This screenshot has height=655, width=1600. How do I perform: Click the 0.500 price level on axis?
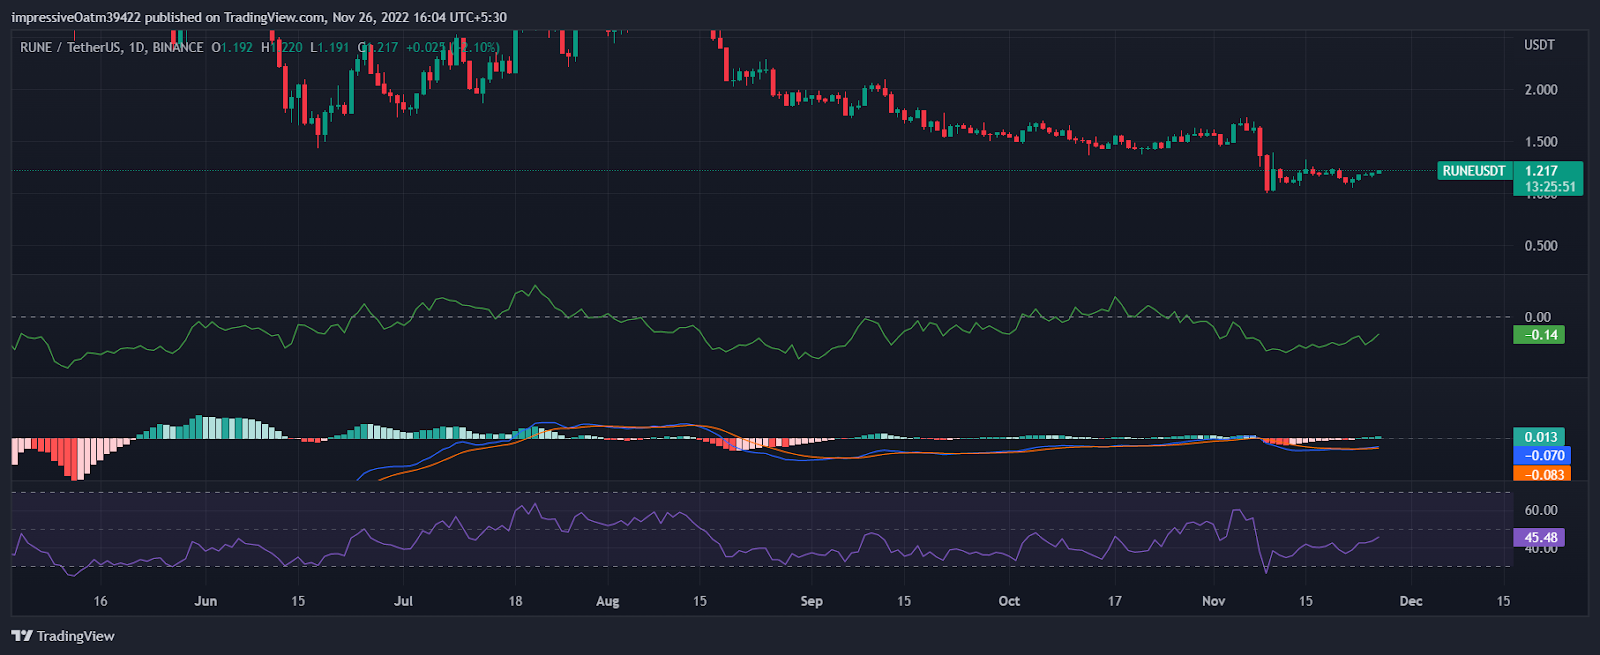[x=1540, y=246]
